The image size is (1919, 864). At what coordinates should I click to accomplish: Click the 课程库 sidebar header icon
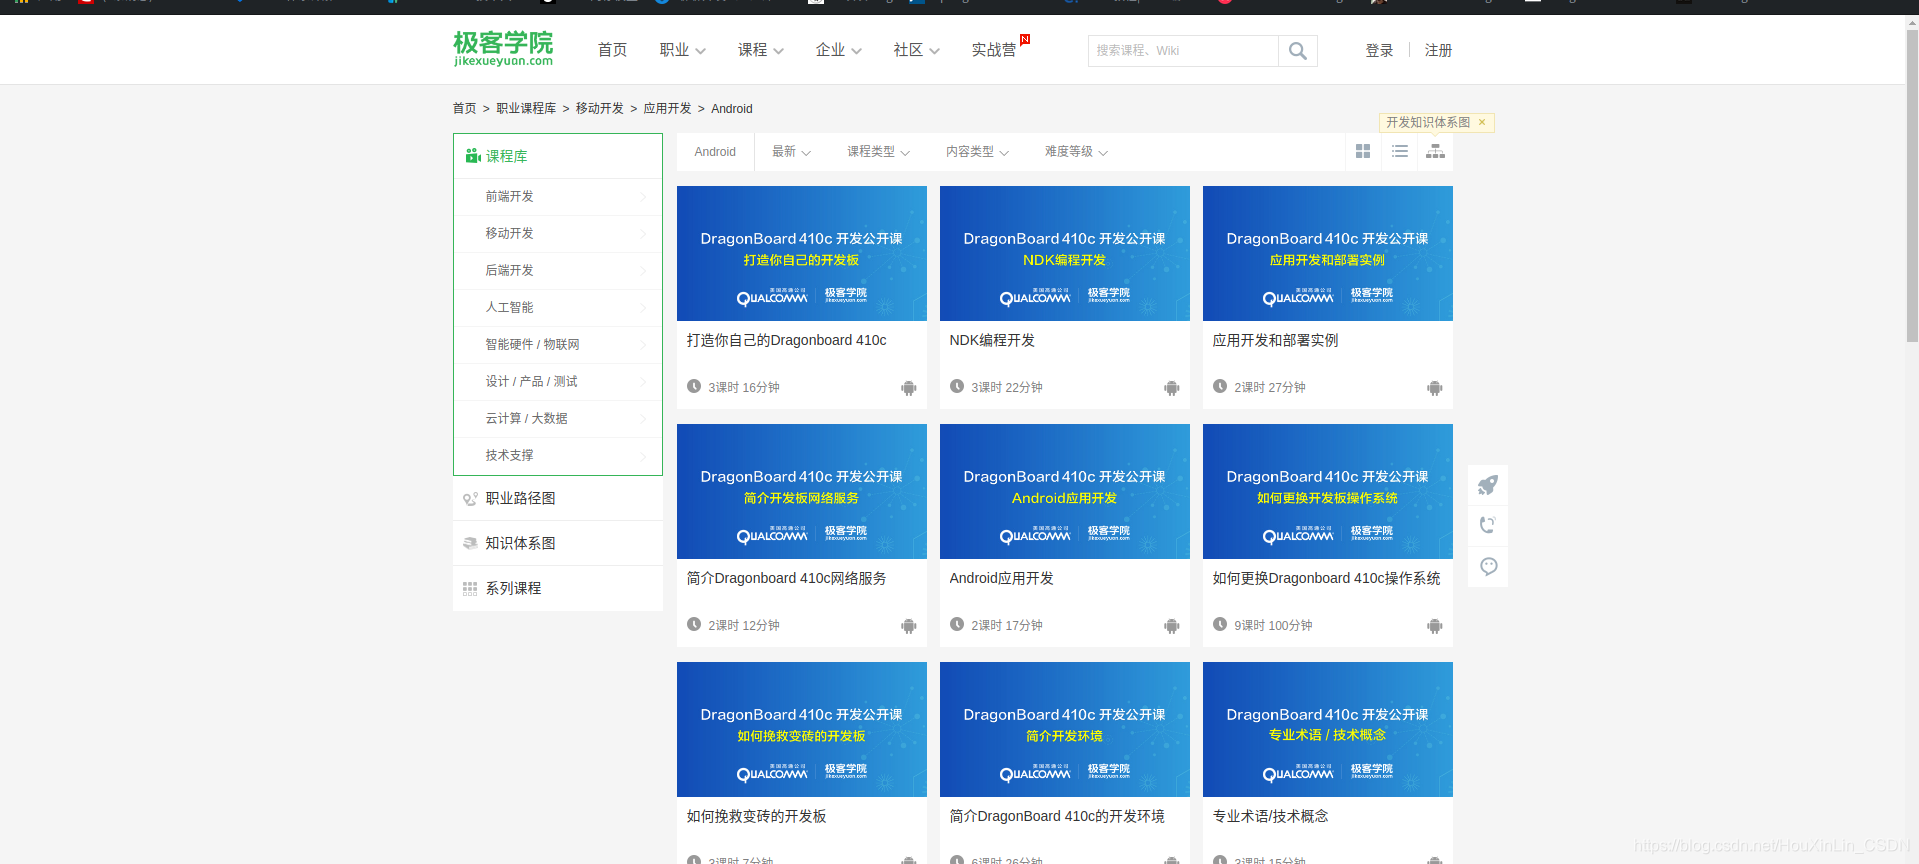pos(473,156)
